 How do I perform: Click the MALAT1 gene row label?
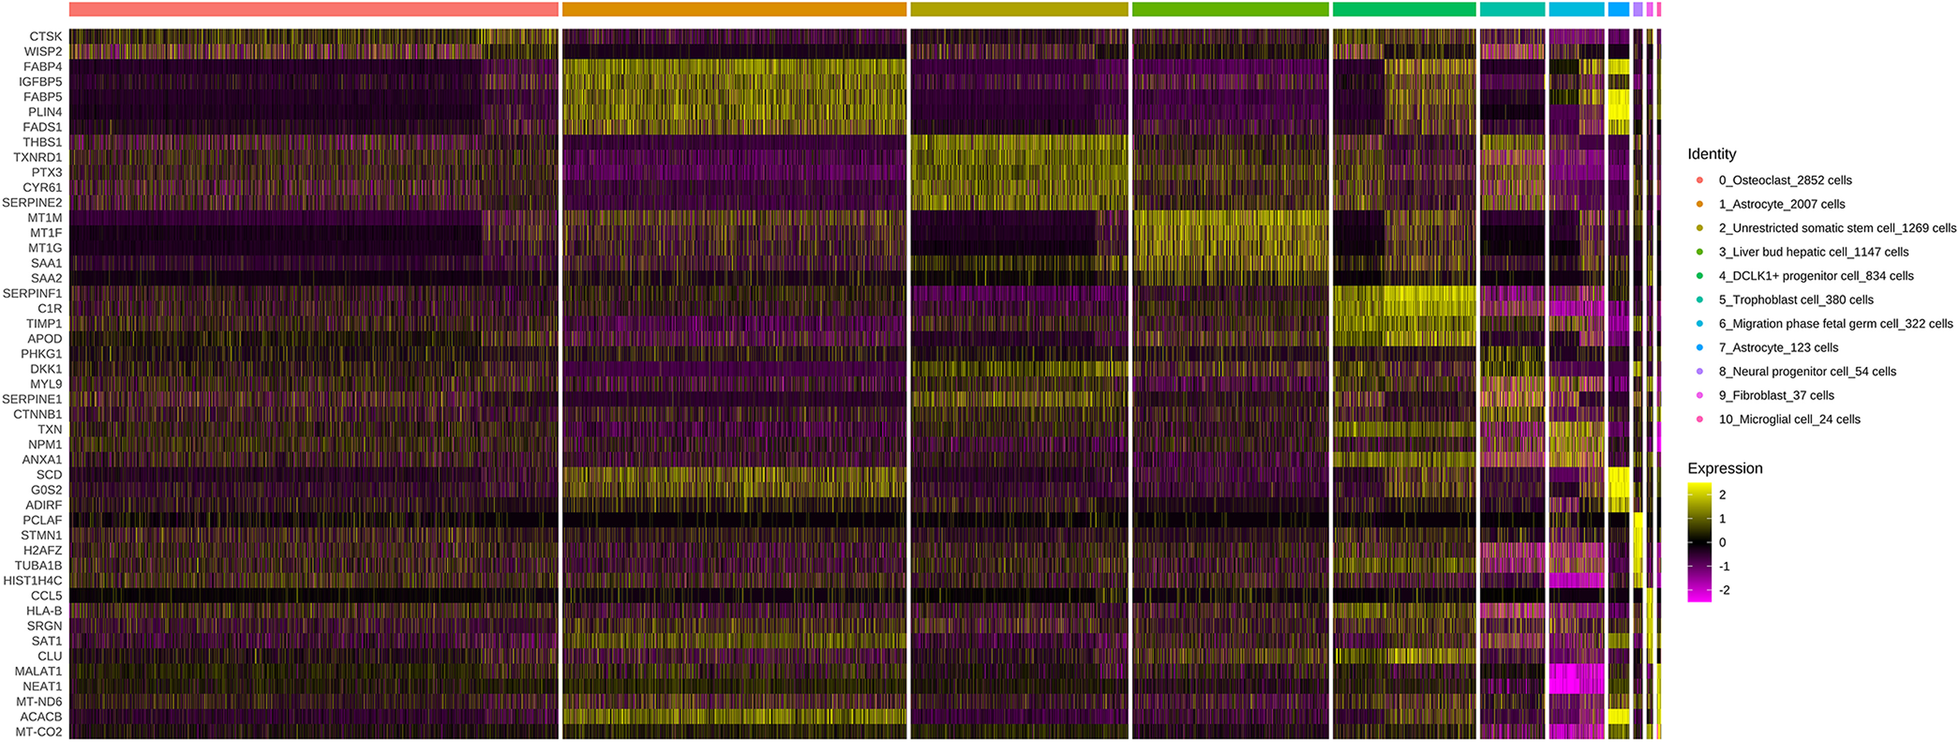coord(38,671)
